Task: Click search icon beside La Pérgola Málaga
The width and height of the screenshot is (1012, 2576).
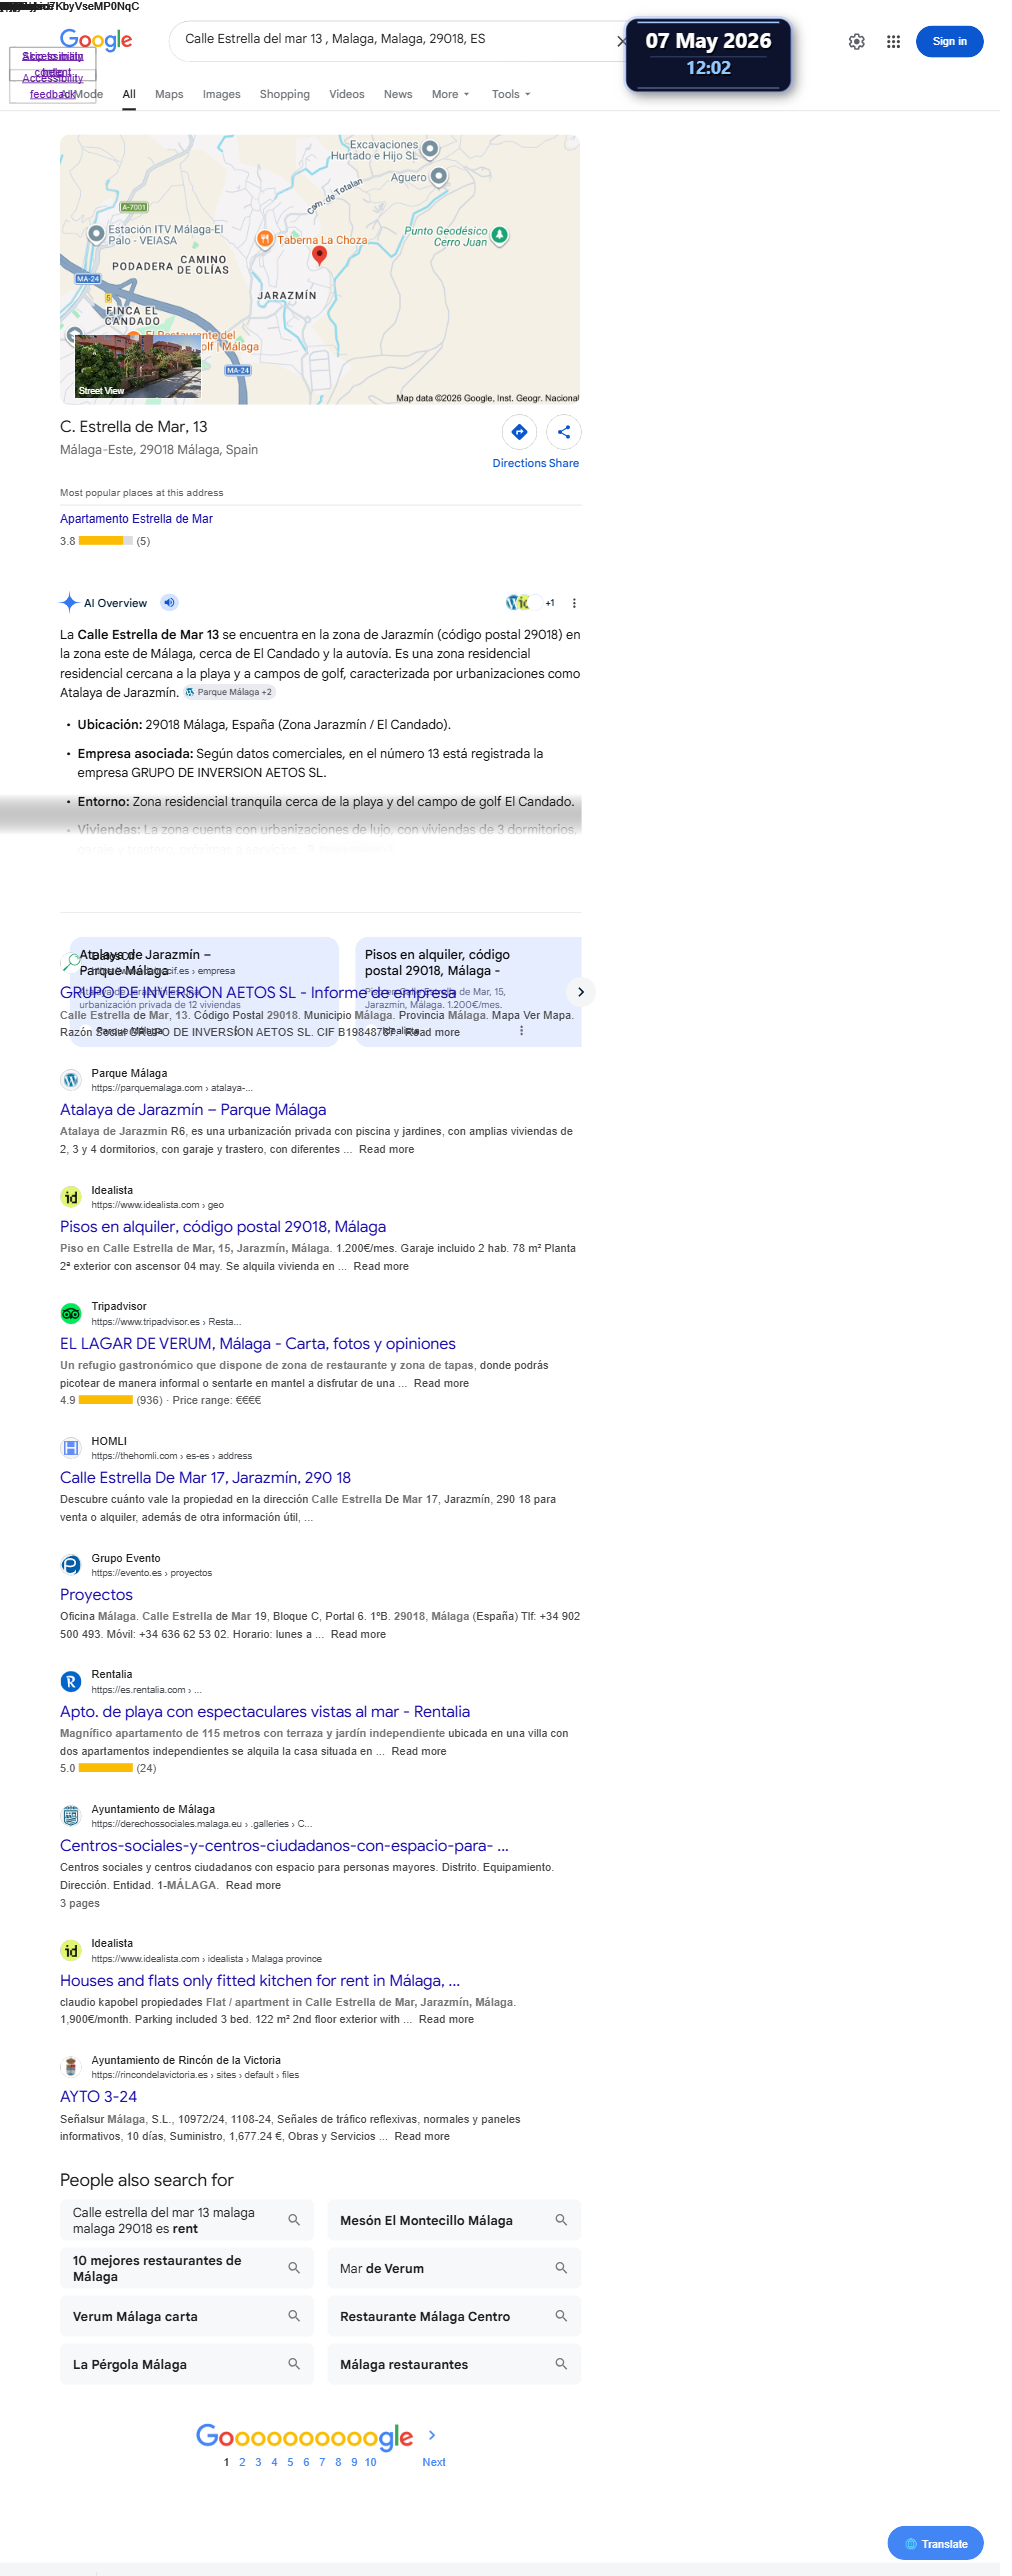Action: click(294, 2364)
